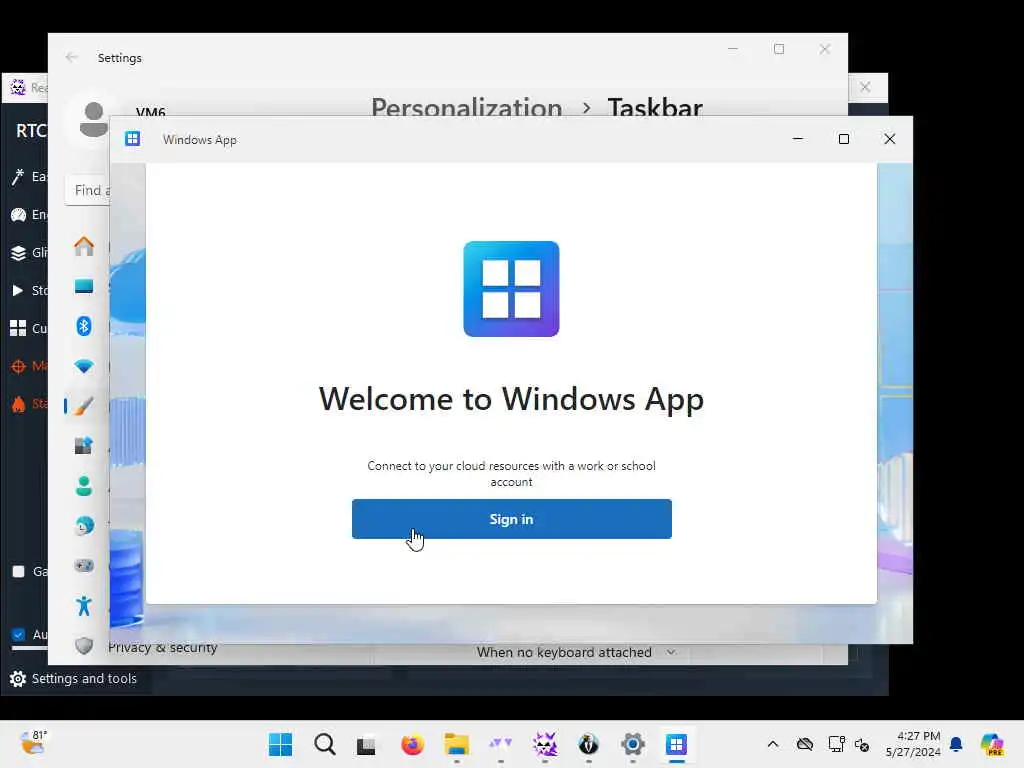Expand the When no keyboard attached dropdown
Viewport: 1024px width, 768px height.
click(x=576, y=652)
